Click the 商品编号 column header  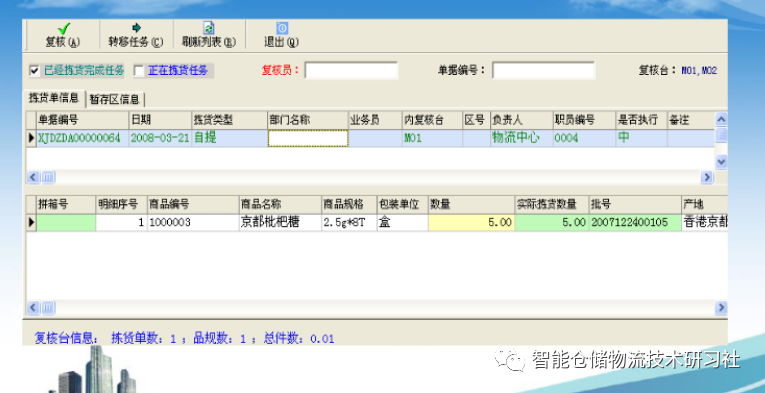click(x=193, y=204)
